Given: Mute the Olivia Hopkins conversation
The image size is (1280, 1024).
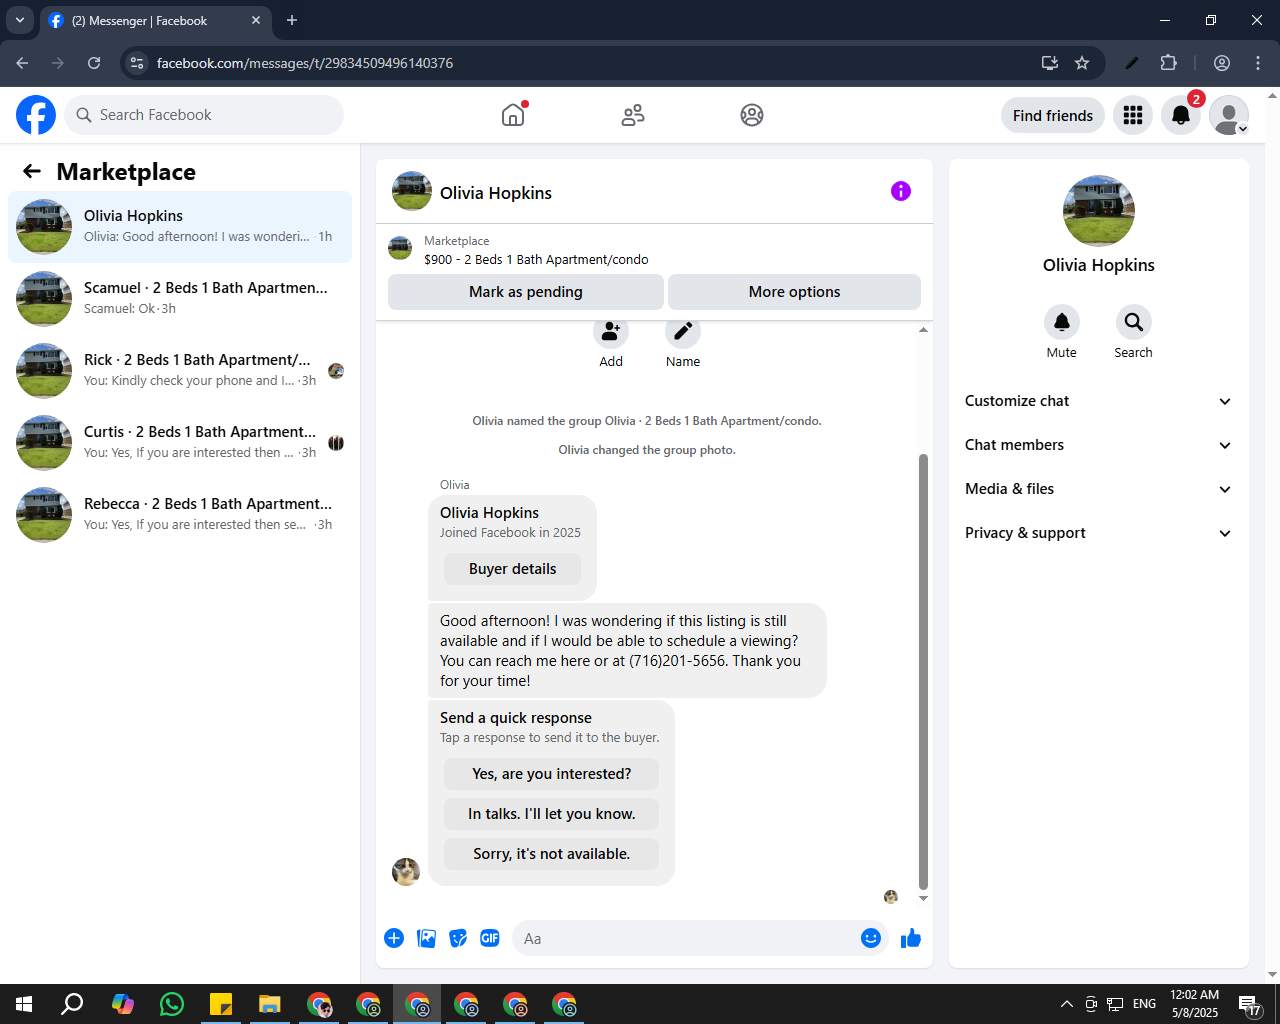Looking at the screenshot, I should pos(1062,322).
